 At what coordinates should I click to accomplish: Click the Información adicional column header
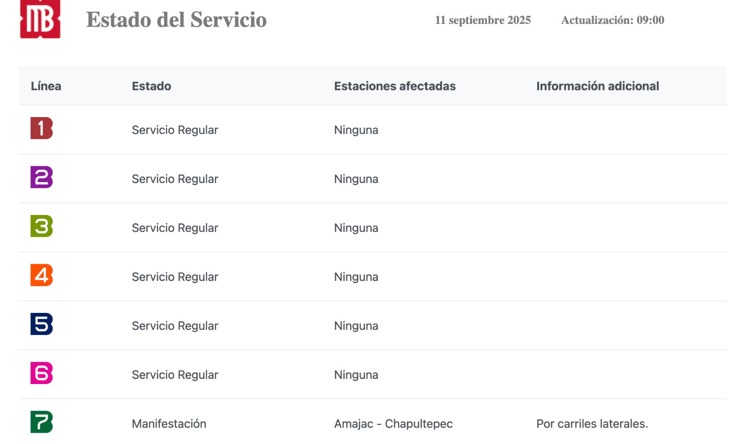pyautogui.click(x=597, y=86)
